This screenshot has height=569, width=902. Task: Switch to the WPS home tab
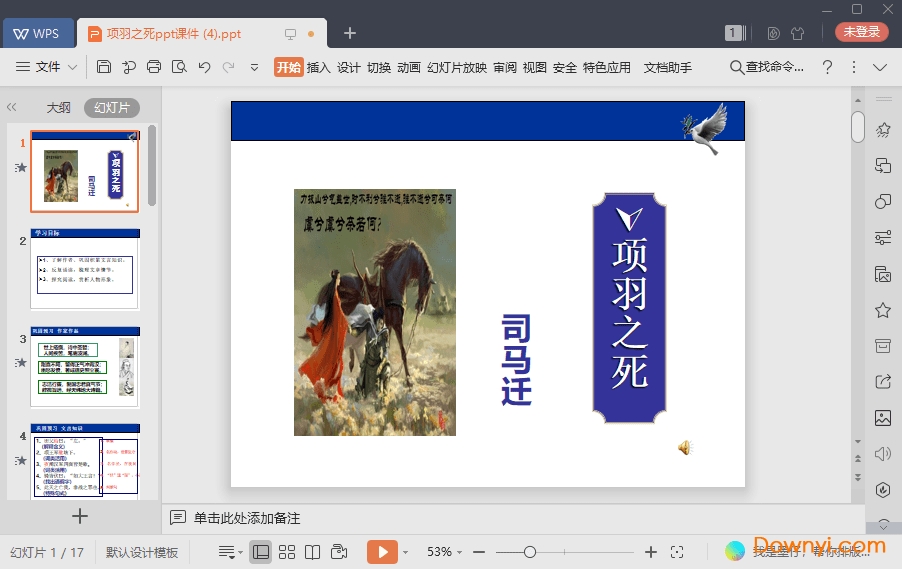point(38,33)
